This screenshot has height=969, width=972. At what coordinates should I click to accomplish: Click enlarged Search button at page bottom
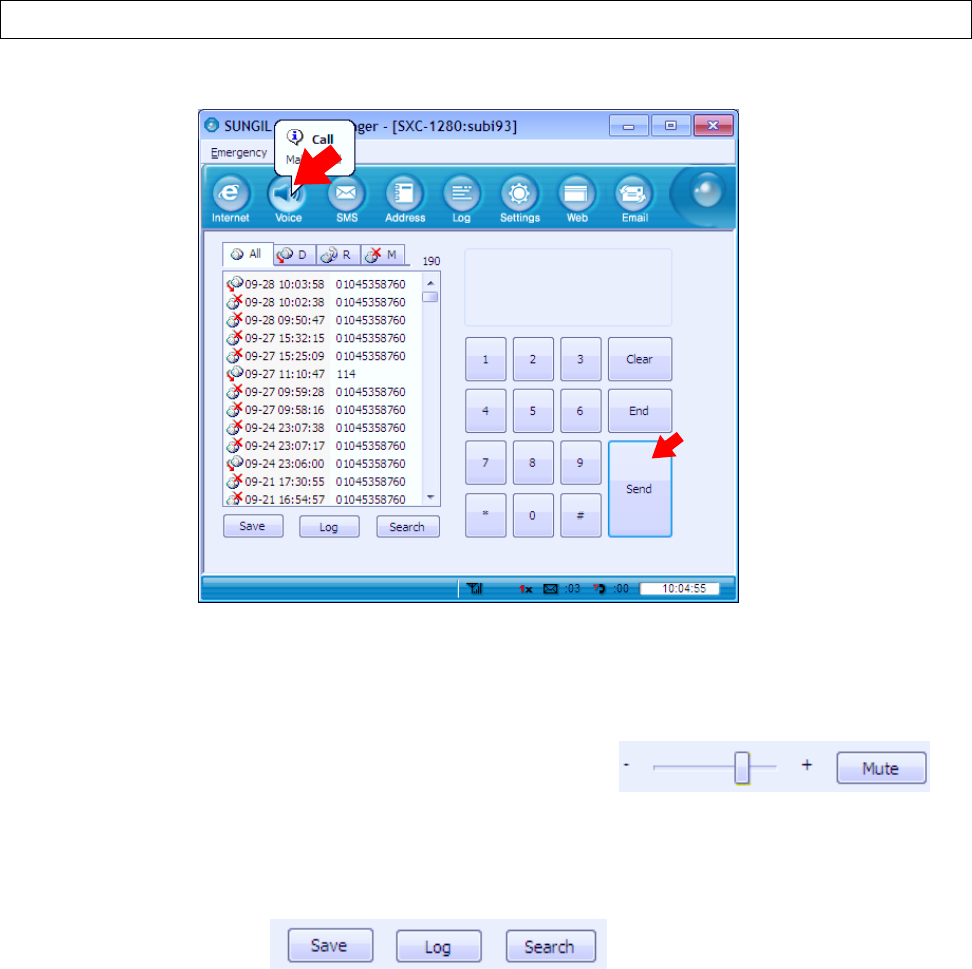tap(550, 946)
